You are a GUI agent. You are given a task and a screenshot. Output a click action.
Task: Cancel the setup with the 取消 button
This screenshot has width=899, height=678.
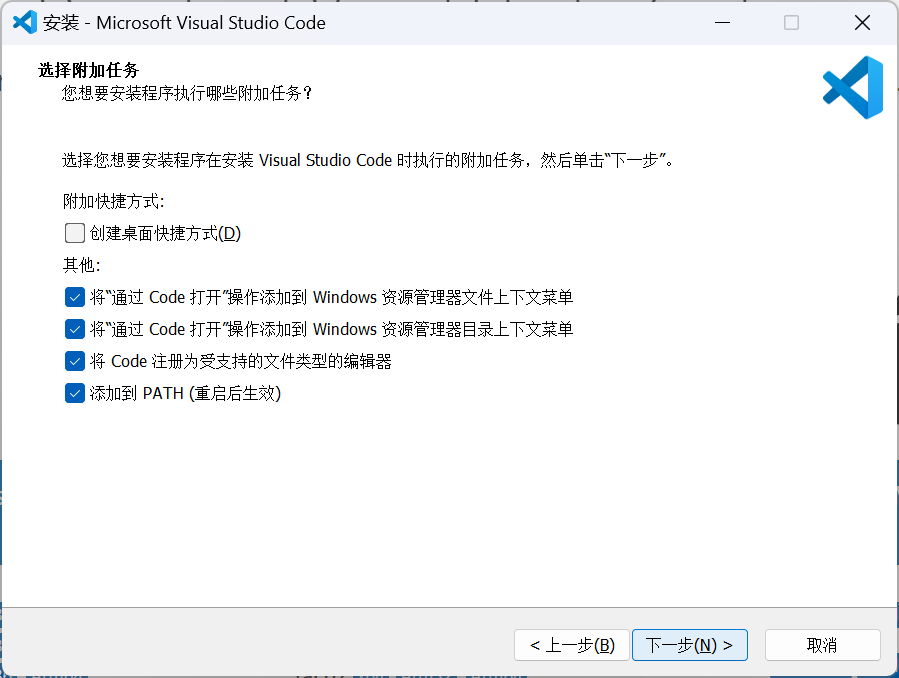822,645
